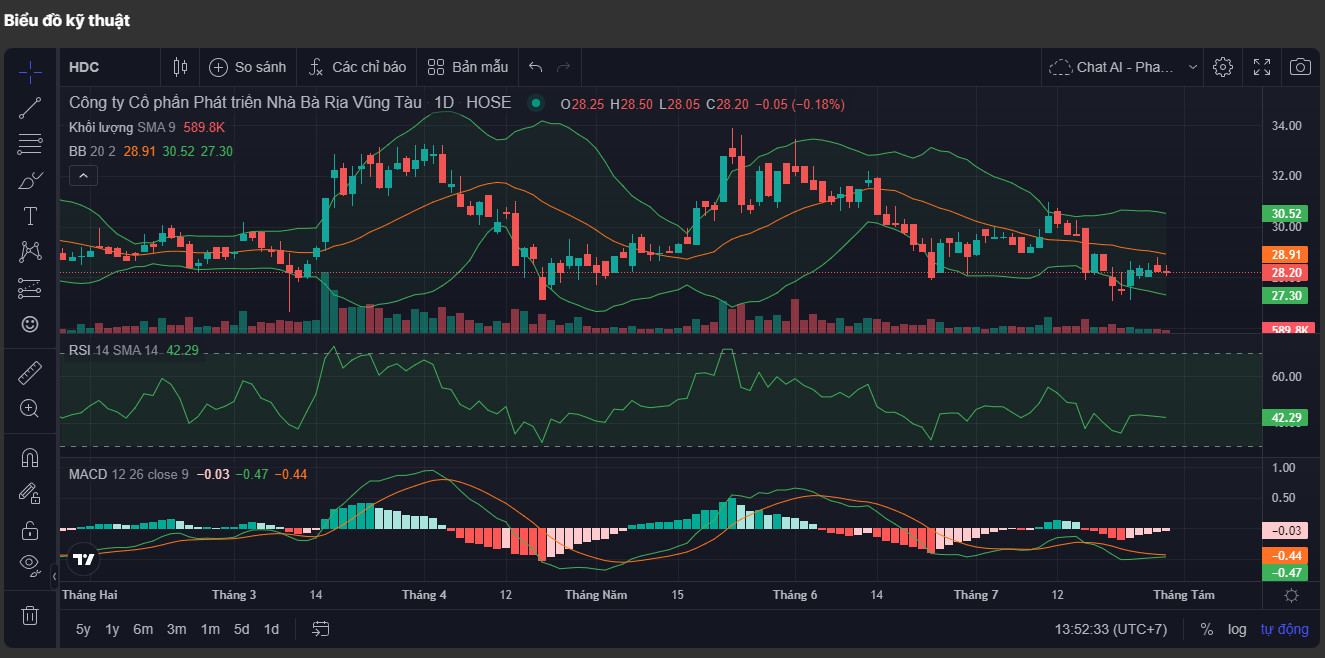Click the TradingView logo

[x=84, y=559]
